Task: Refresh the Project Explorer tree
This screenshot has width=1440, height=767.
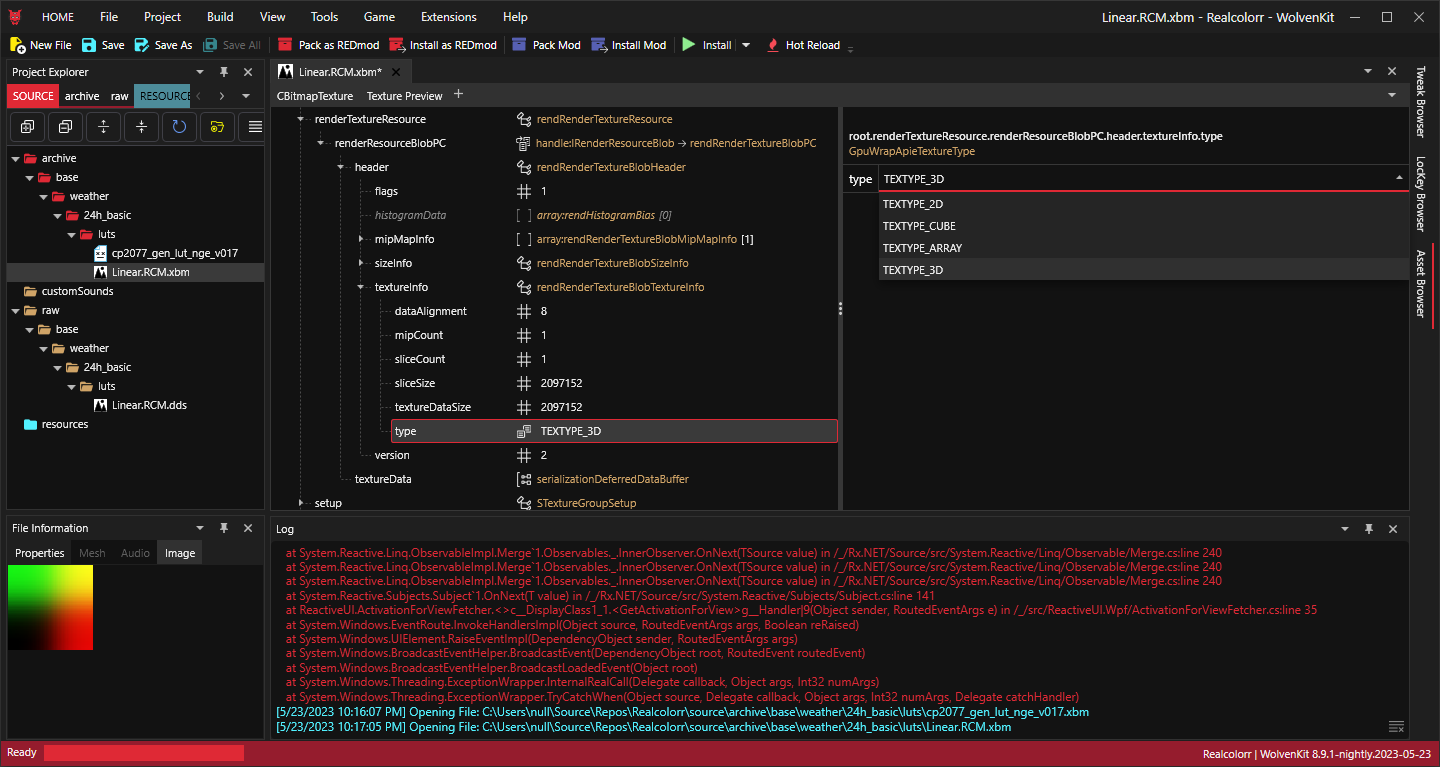Action: [x=179, y=127]
